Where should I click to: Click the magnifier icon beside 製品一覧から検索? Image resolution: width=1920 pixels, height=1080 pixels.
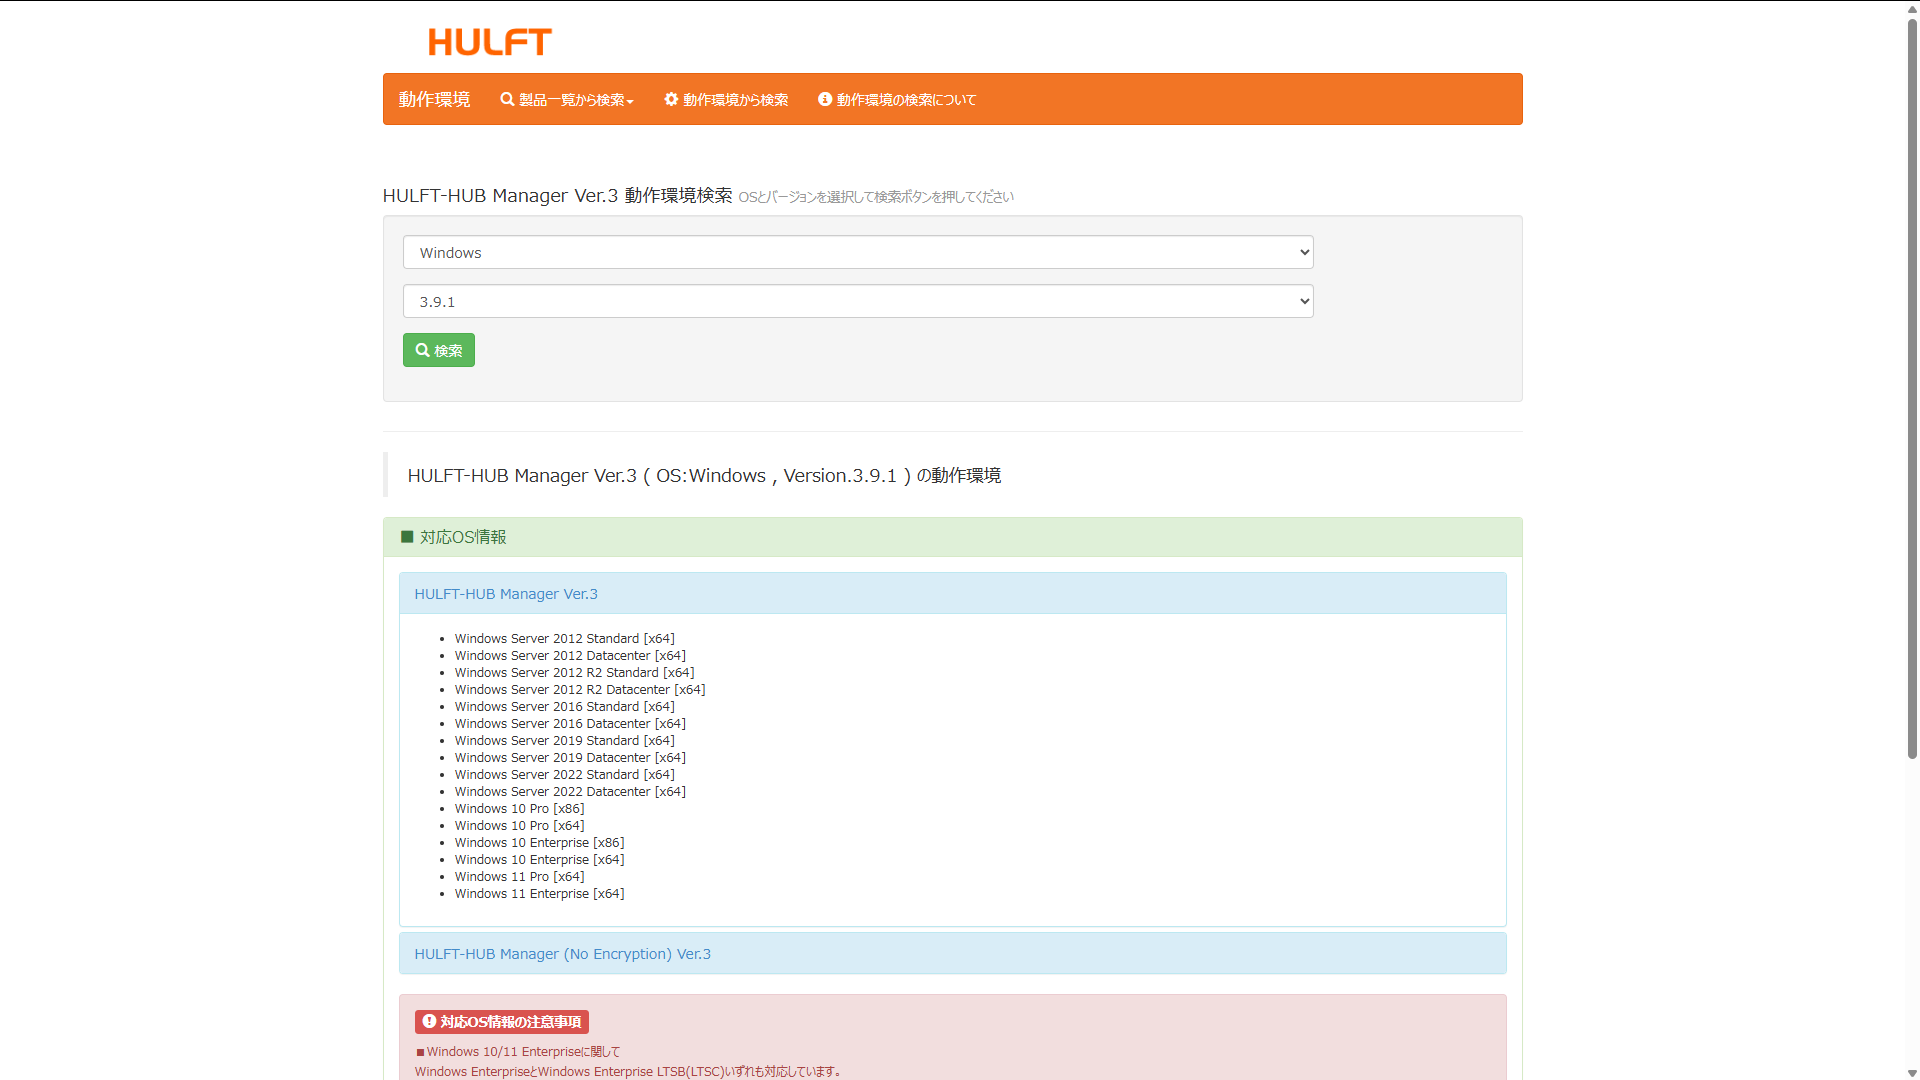(507, 99)
